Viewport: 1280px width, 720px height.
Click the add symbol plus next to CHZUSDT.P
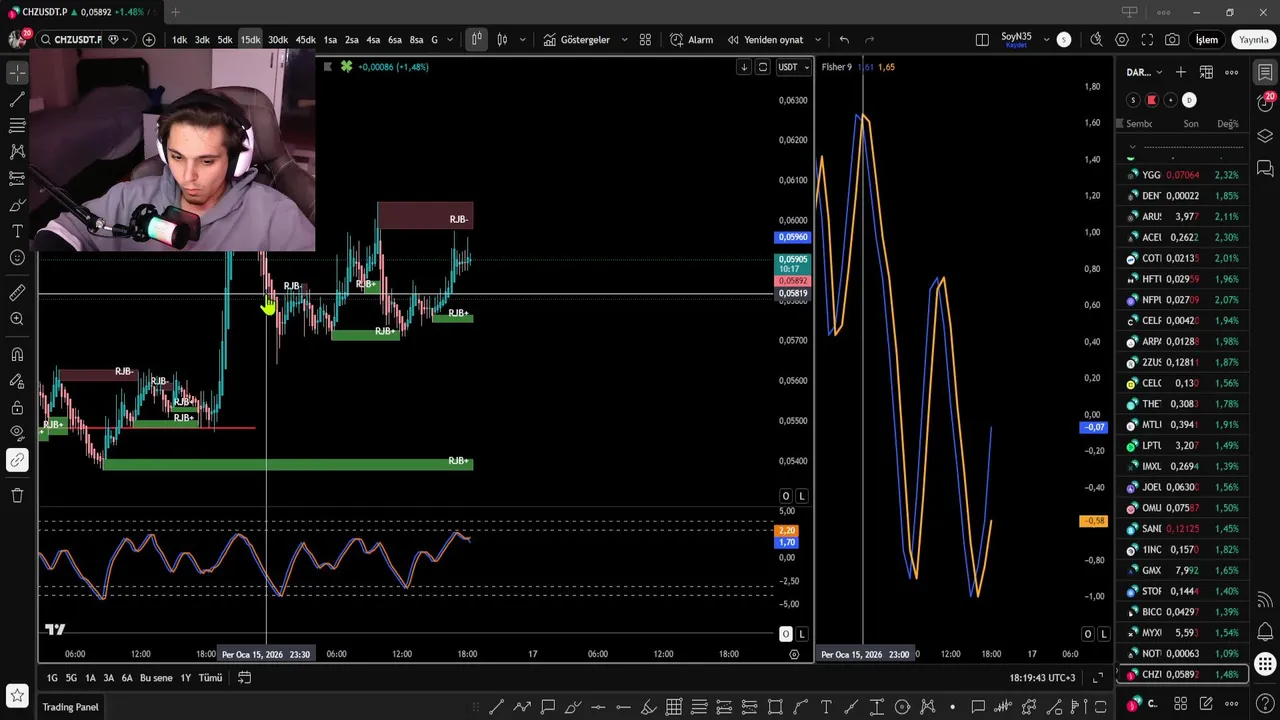[149, 40]
